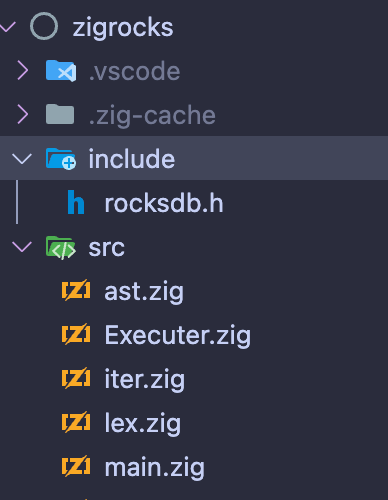This screenshot has width=388, height=500.
Task: Click the blue h icon for rocksdb.h
Action: click(x=76, y=202)
